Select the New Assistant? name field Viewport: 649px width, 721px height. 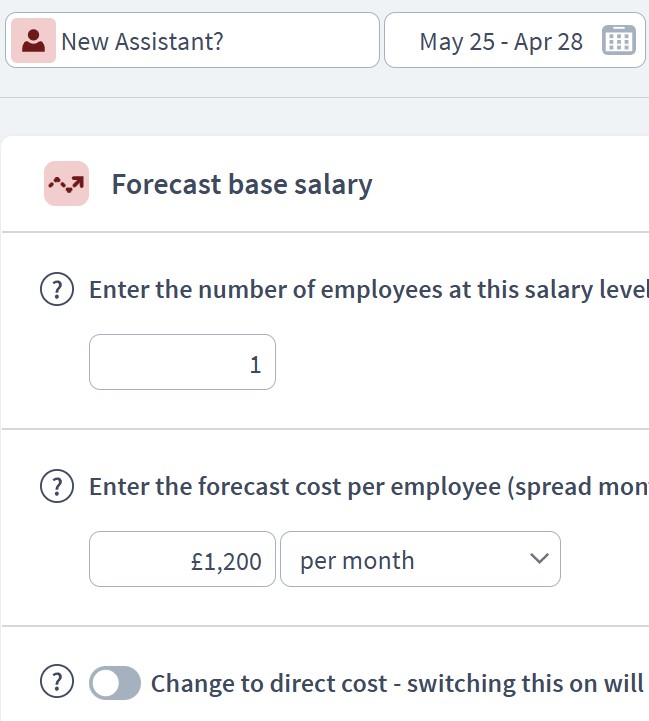pos(192,40)
